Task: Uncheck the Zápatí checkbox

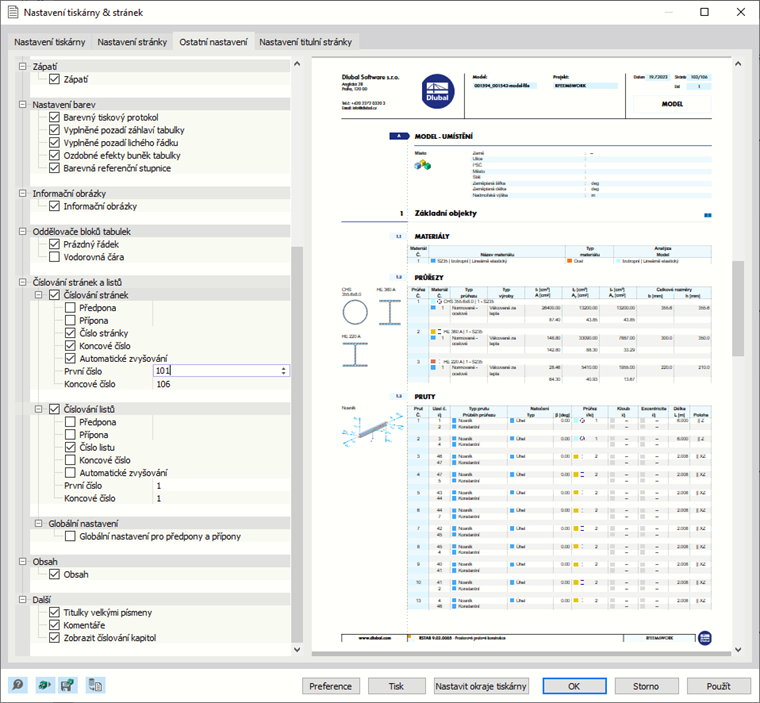Action: pos(54,79)
